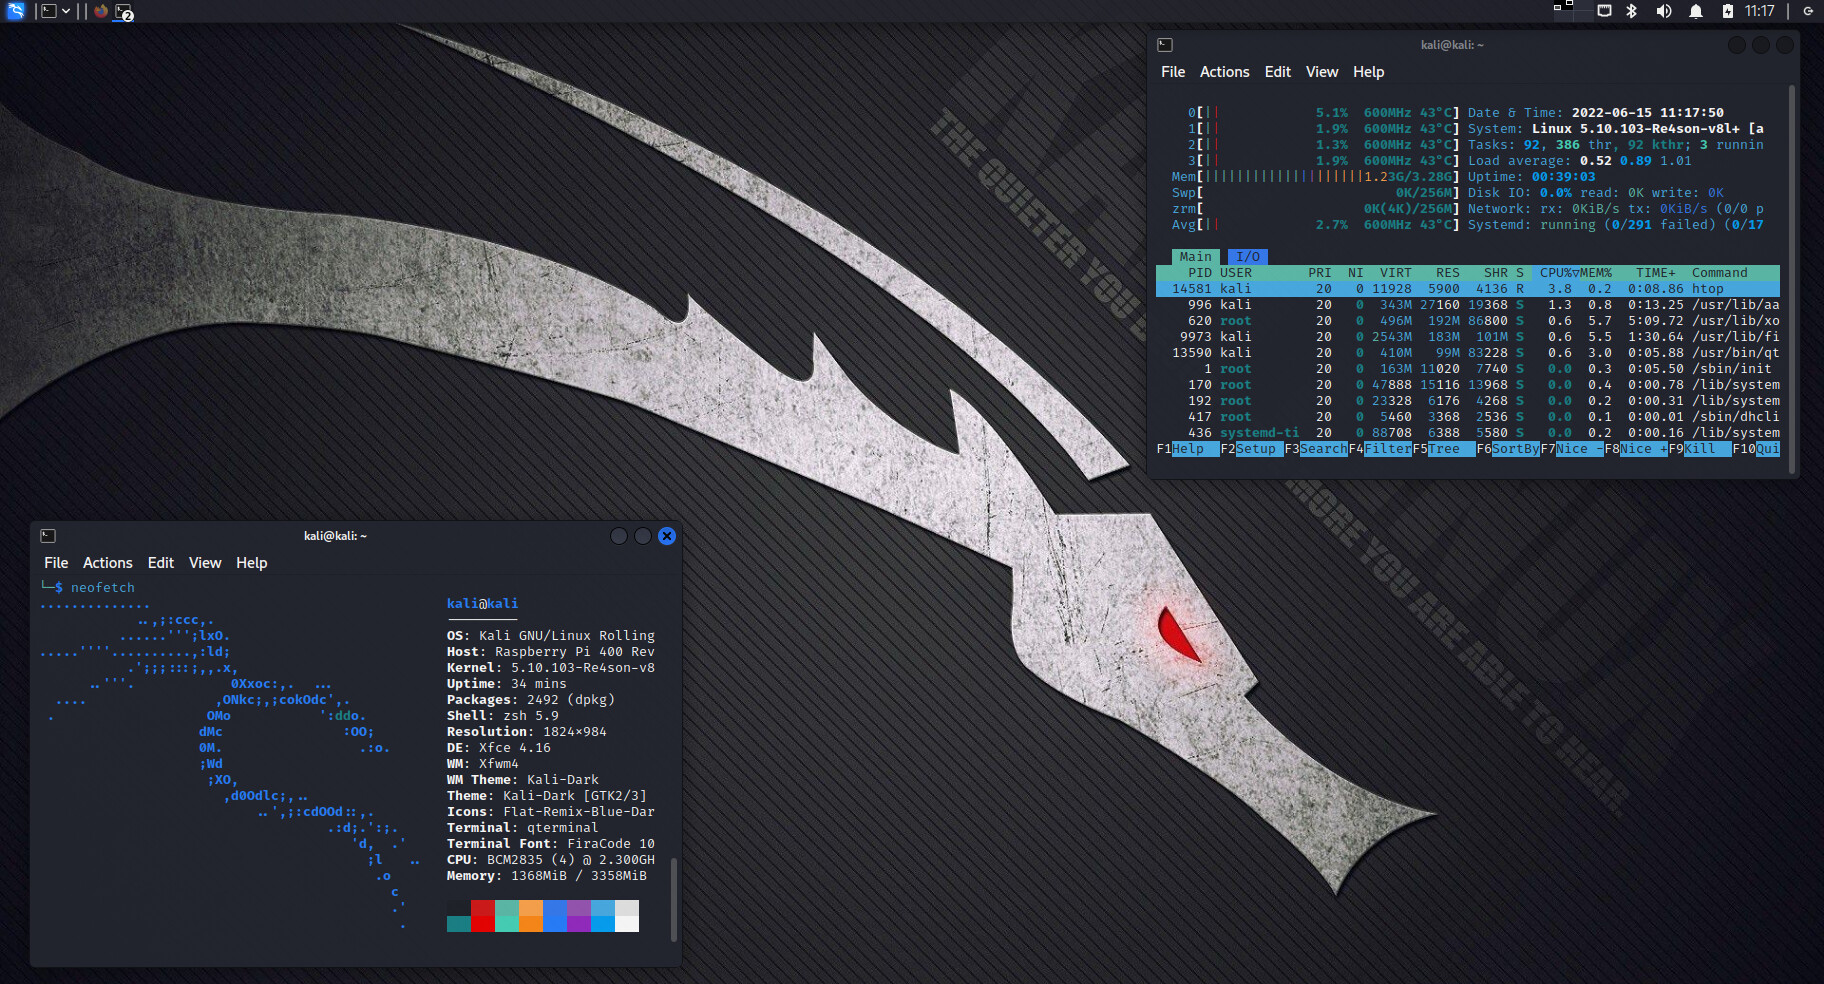The image size is (1824, 984).
Task: Open Actions menu in htop terminal window
Action: (1225, 72)
